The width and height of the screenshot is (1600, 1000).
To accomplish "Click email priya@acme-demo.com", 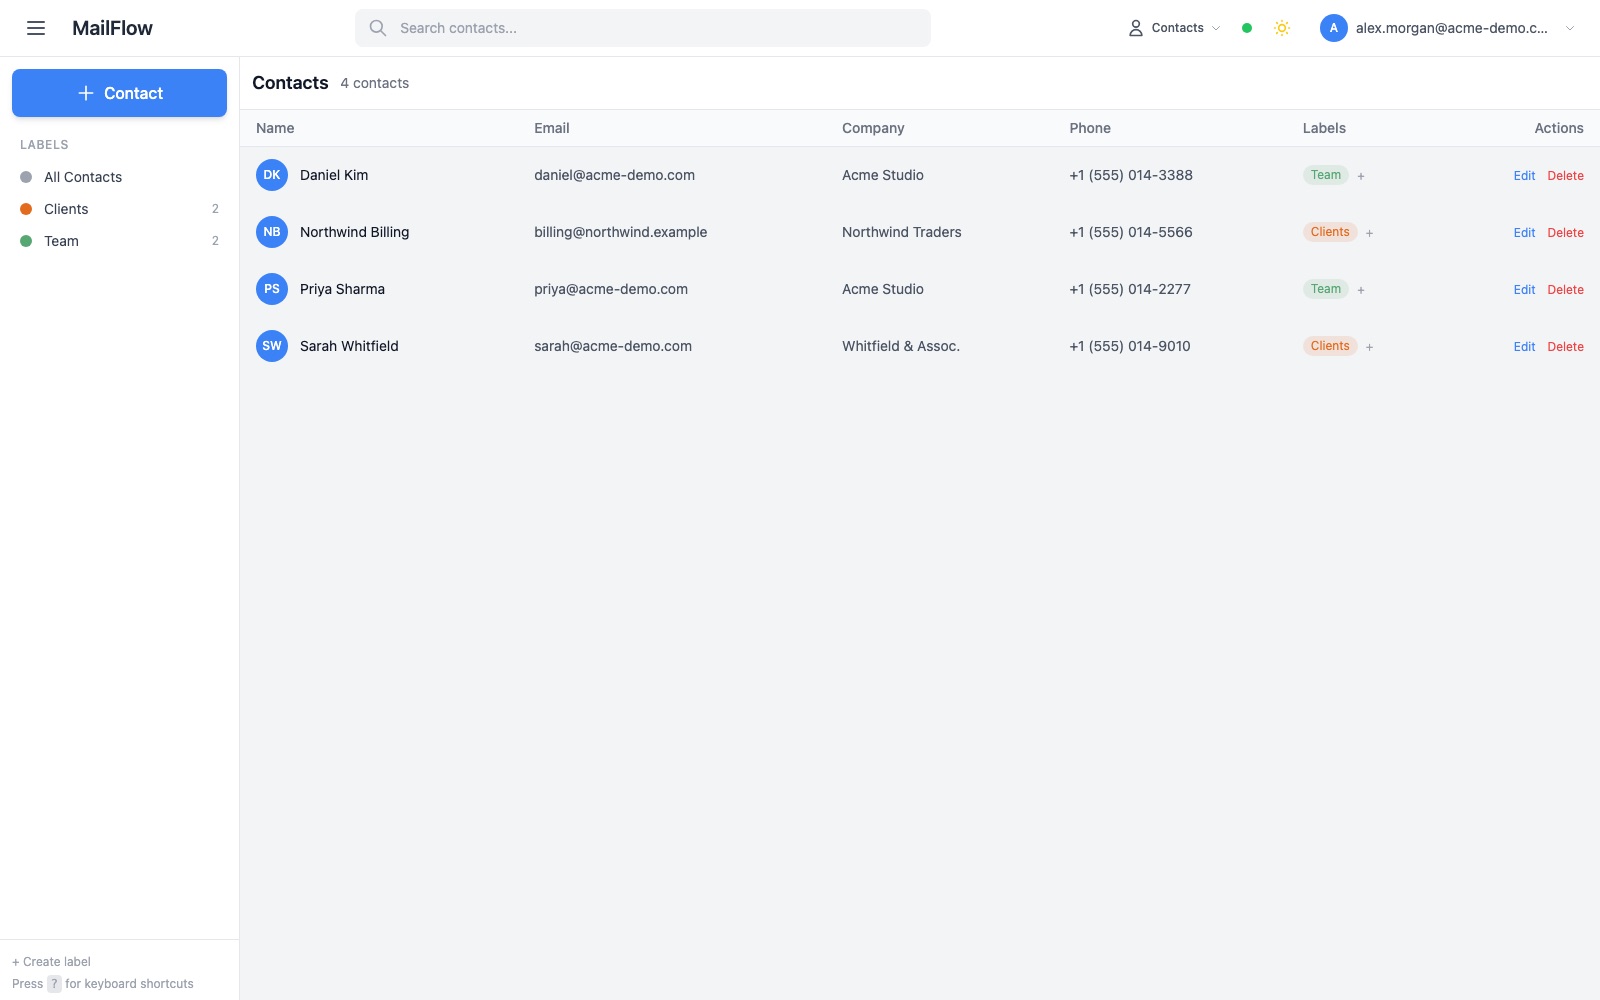I will click(611, 289).
